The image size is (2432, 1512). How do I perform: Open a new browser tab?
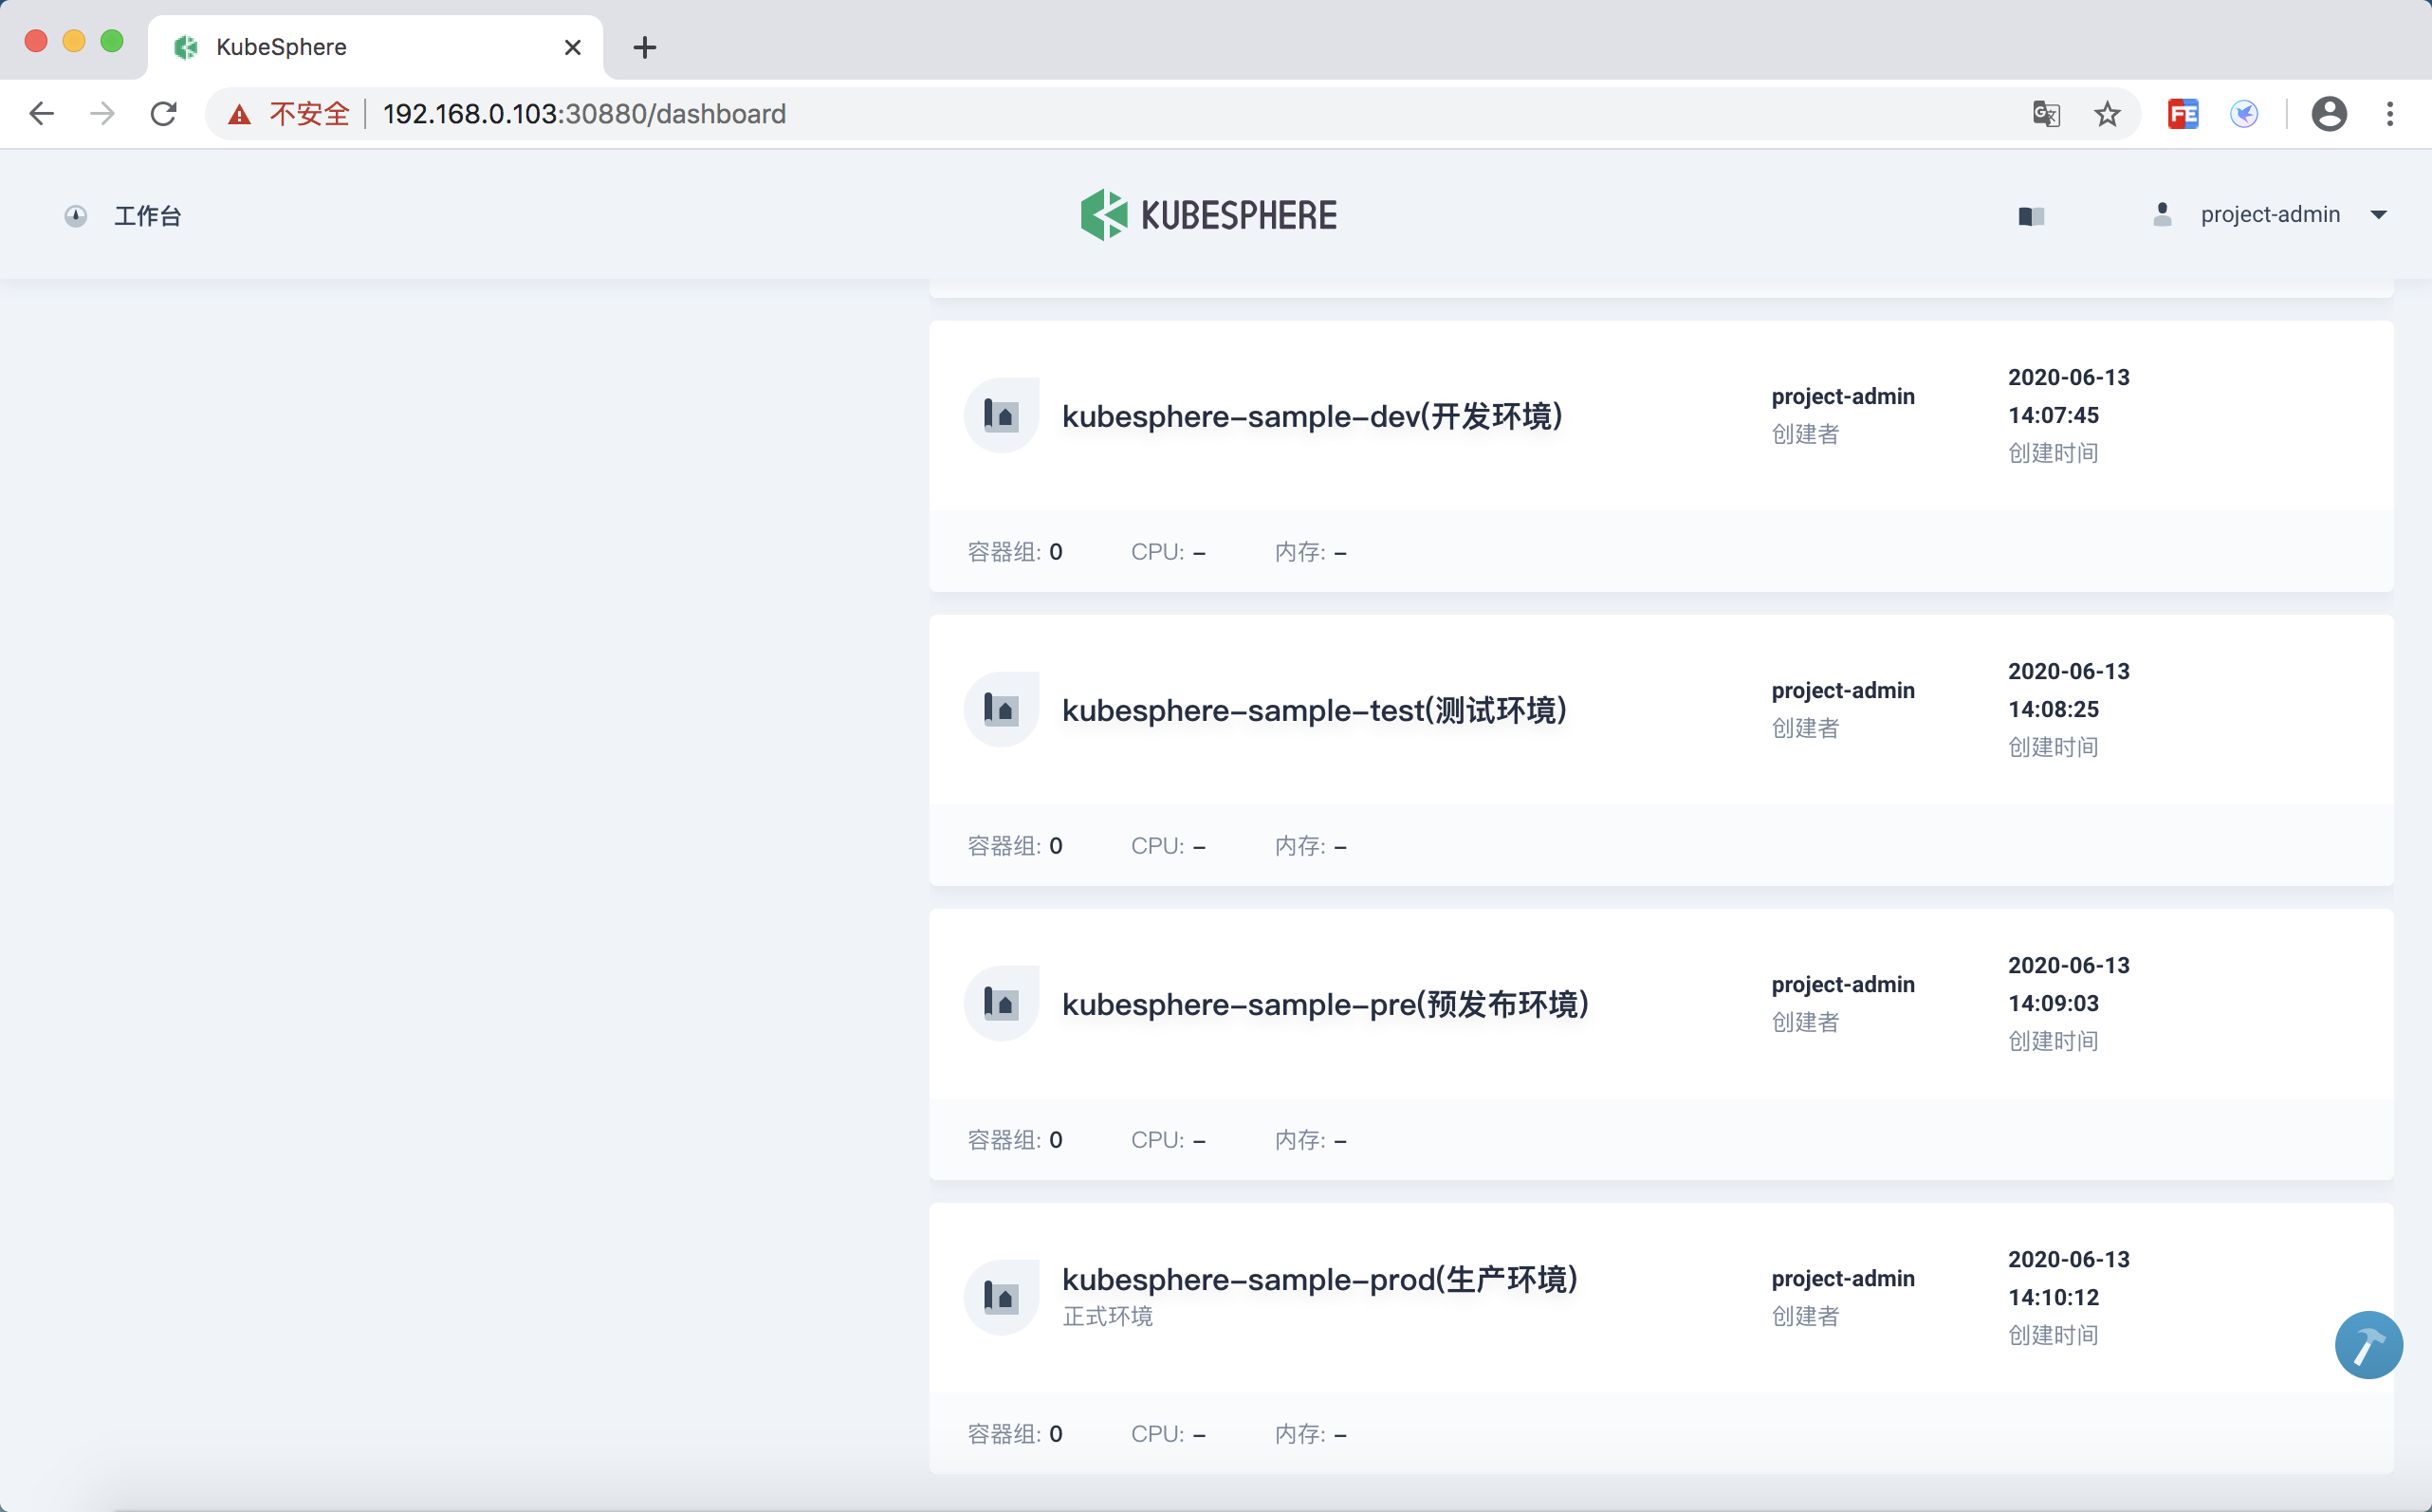pos(645,47)
